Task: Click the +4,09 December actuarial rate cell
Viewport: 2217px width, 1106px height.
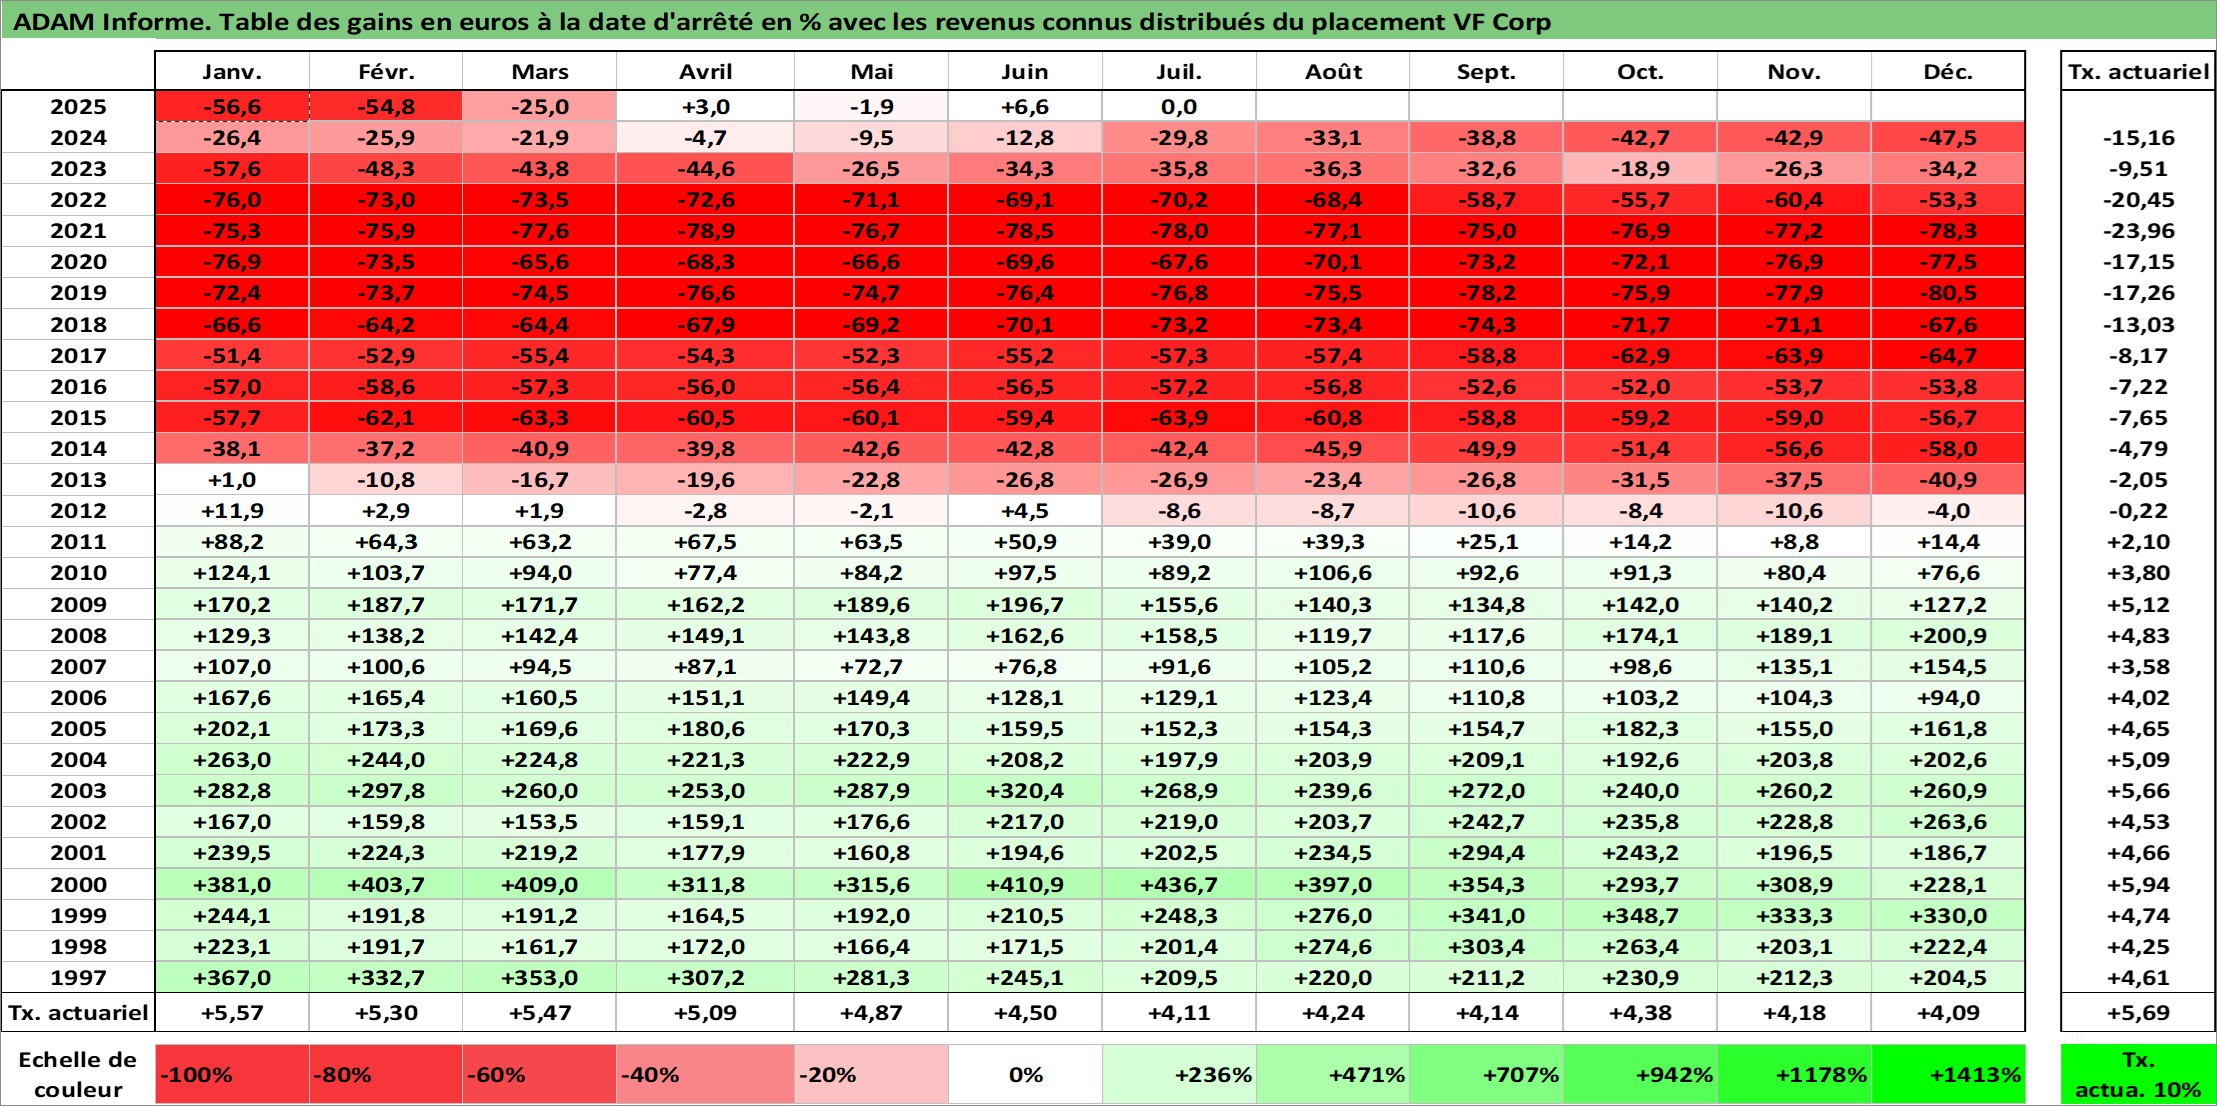Action: [1948, 1012]
